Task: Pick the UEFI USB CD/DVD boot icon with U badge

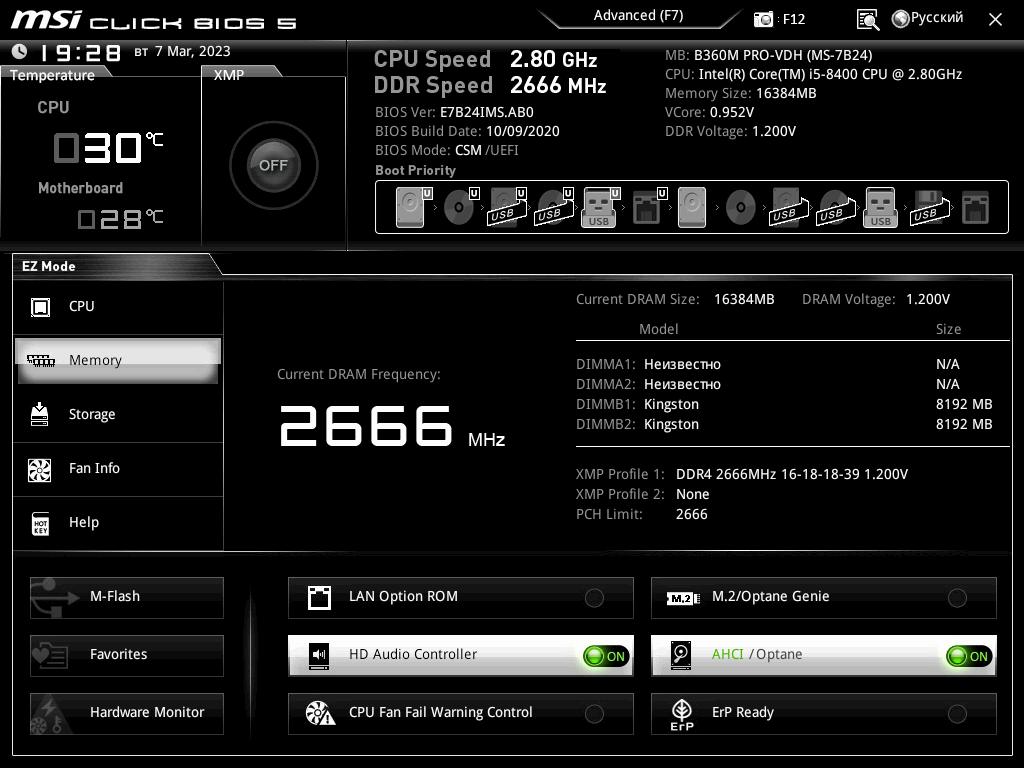Action: tap(554, 207)
